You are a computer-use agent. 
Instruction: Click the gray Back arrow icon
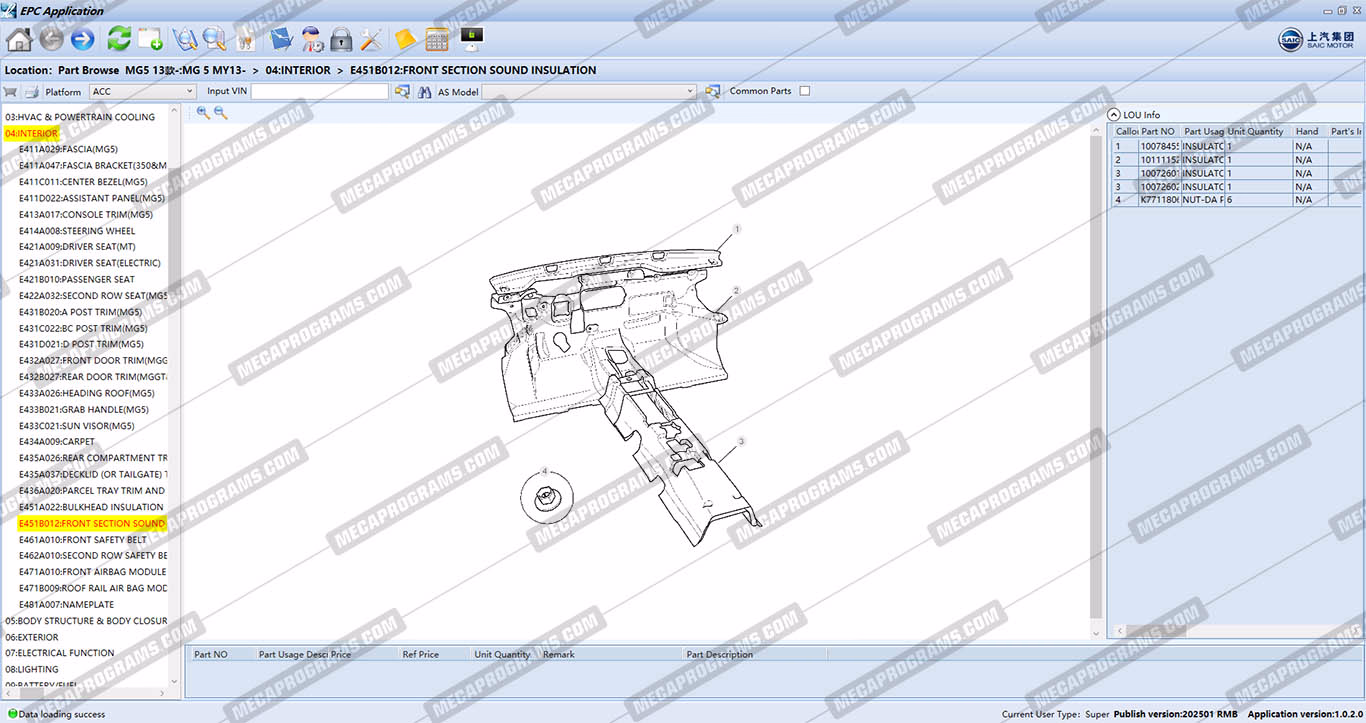click(51, 39)
